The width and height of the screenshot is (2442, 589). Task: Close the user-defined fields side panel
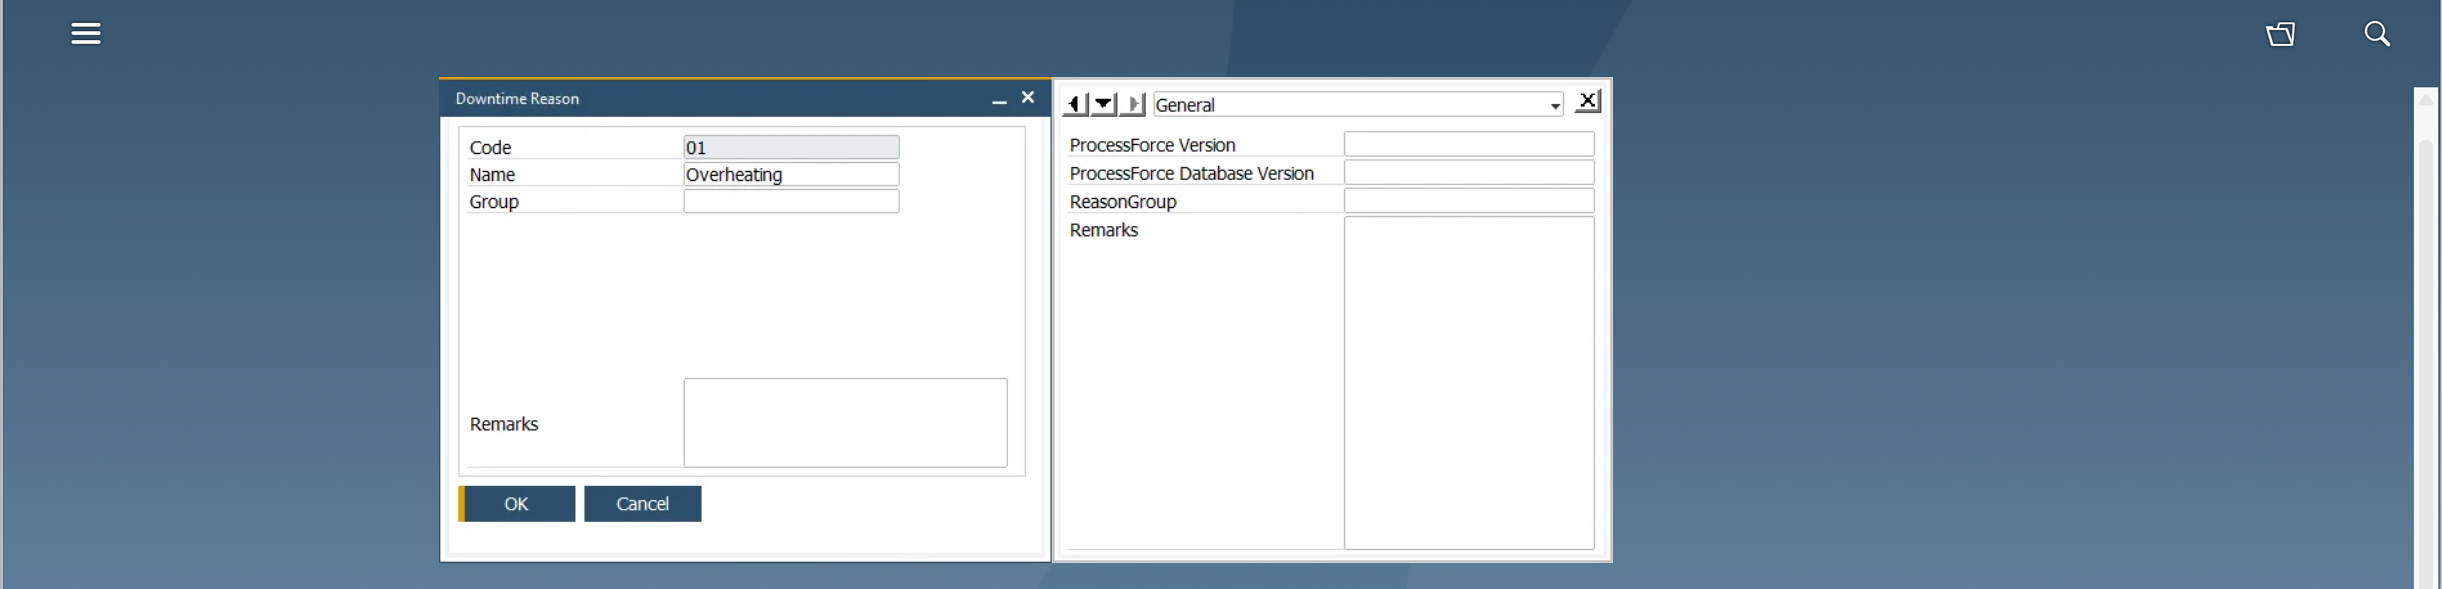[x=1588, y=101]
